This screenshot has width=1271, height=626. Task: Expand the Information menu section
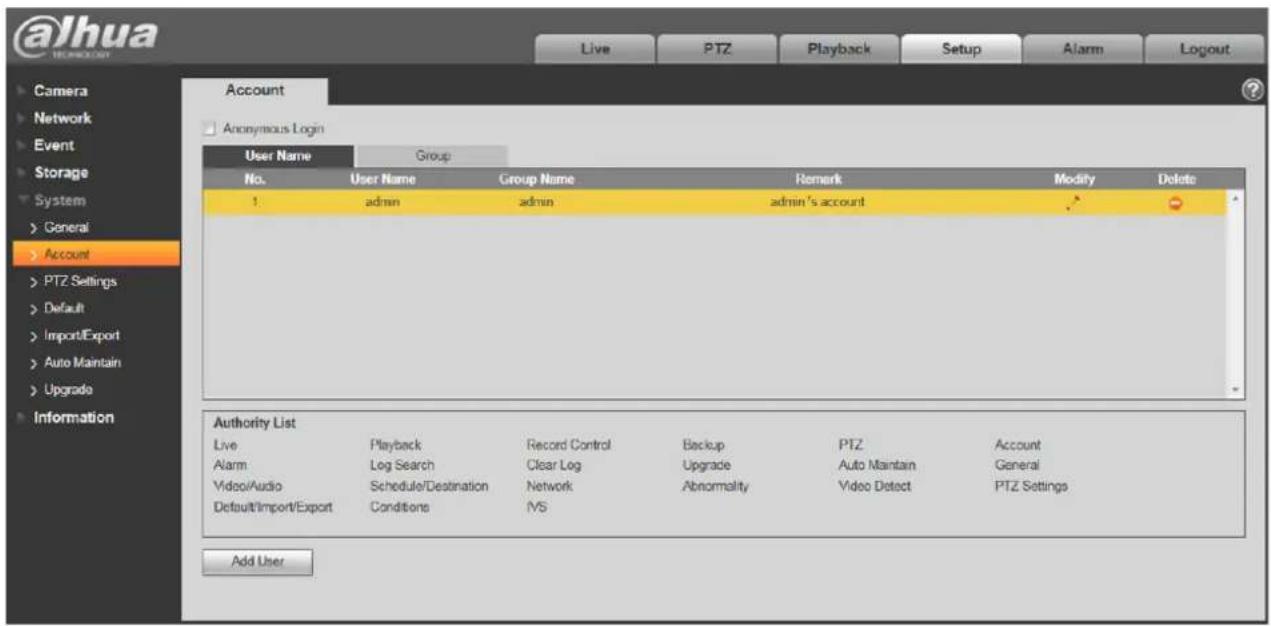coord(74,417)
